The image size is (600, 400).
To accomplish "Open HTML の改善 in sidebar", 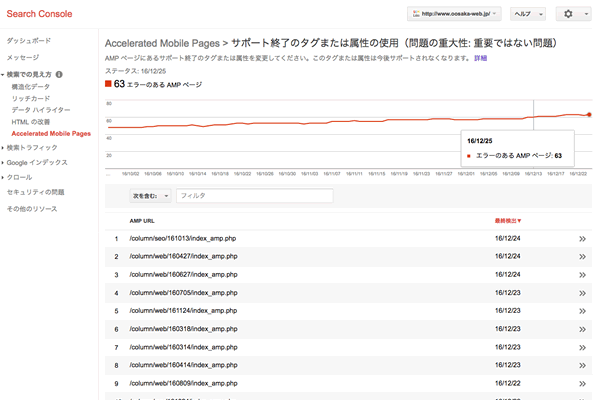I will pyautogui.click(x=31, y=122).
